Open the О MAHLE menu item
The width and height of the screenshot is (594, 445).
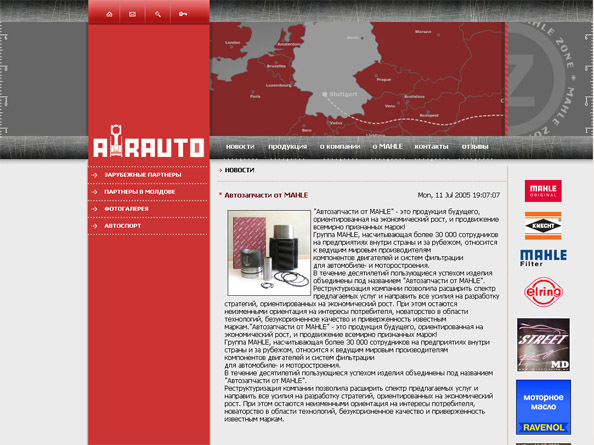387,147
